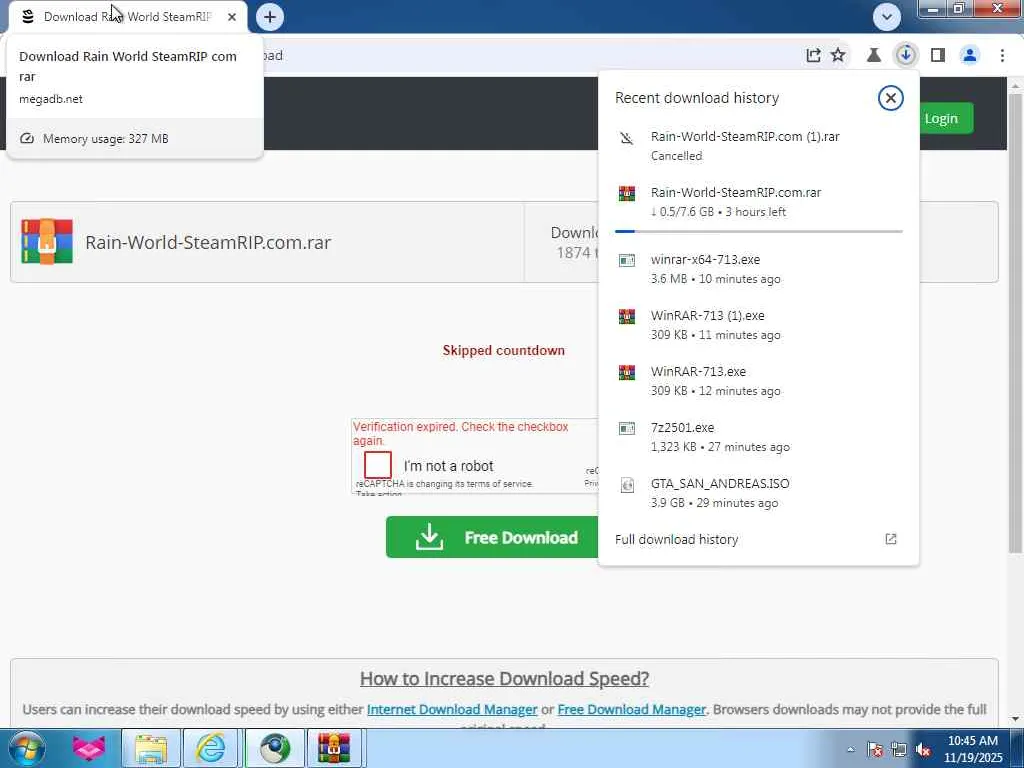Click How to Increase Download Speed heading

pyautogui.click(x=504, y=679)
